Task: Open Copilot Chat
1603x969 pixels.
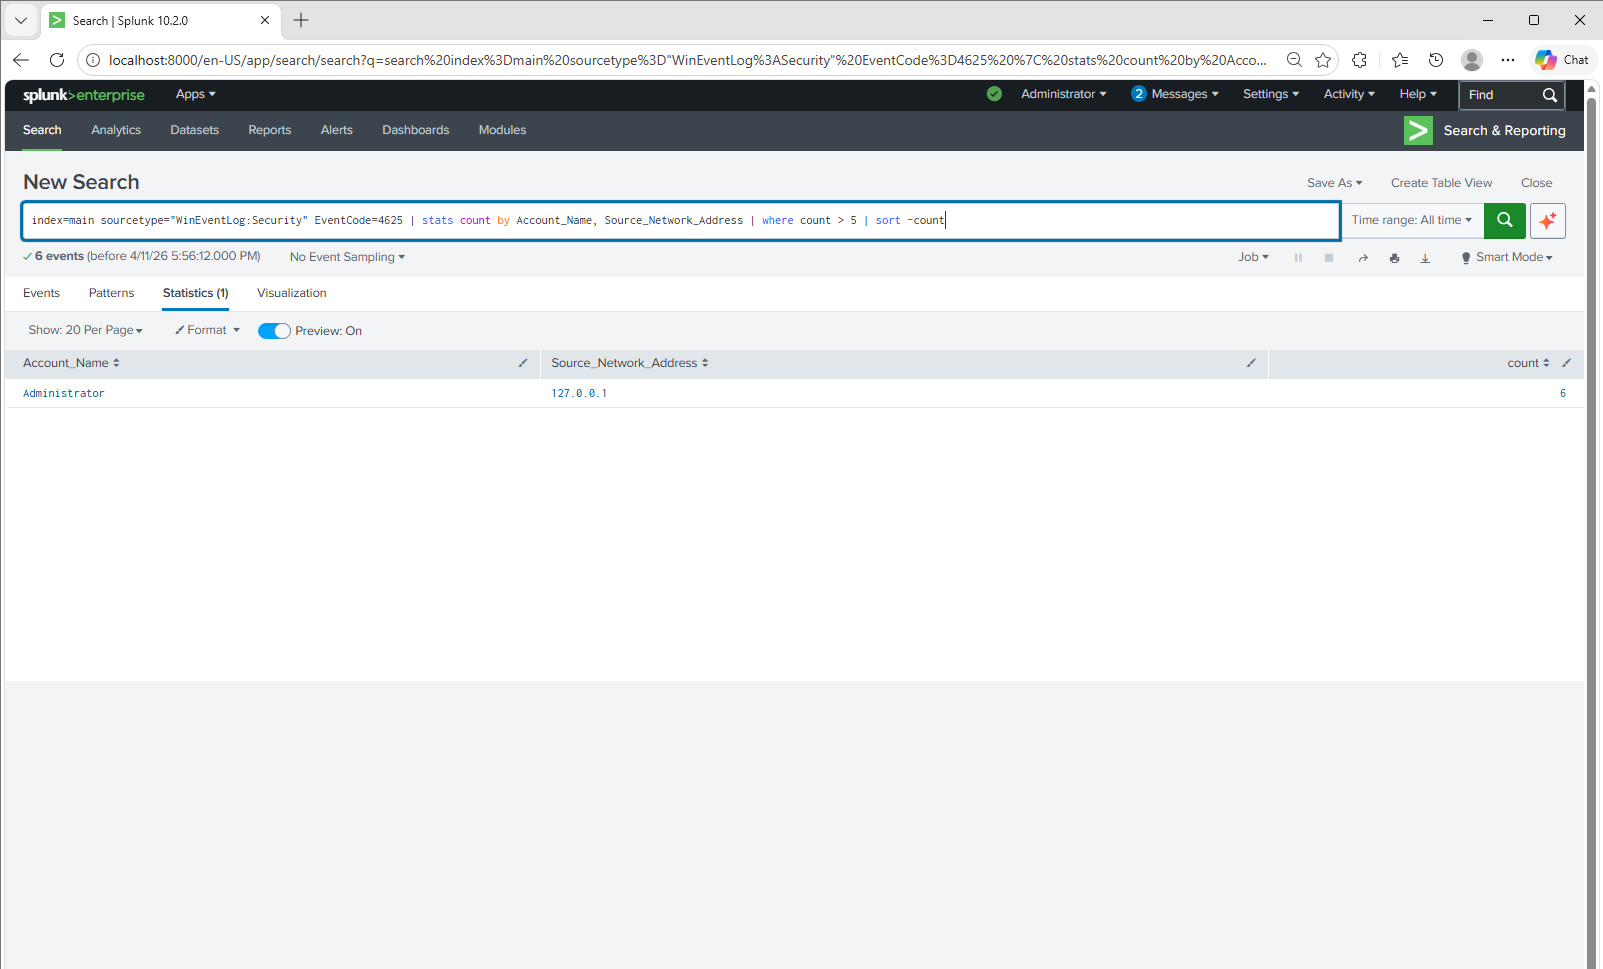Action: coord(1562,60)
